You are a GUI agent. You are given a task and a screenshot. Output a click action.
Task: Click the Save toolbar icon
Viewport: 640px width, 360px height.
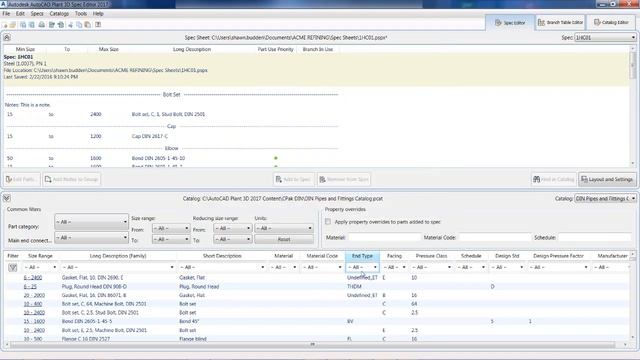[x=23, y=25]
